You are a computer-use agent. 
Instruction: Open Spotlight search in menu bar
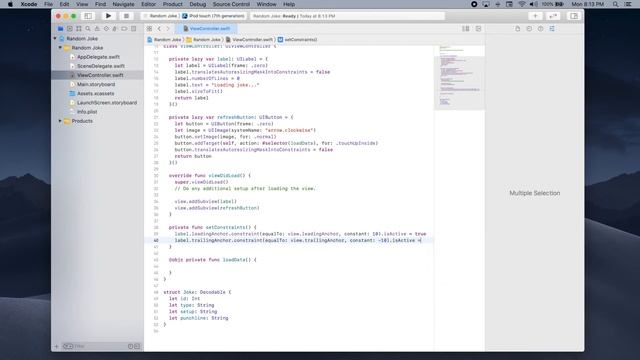615,4
